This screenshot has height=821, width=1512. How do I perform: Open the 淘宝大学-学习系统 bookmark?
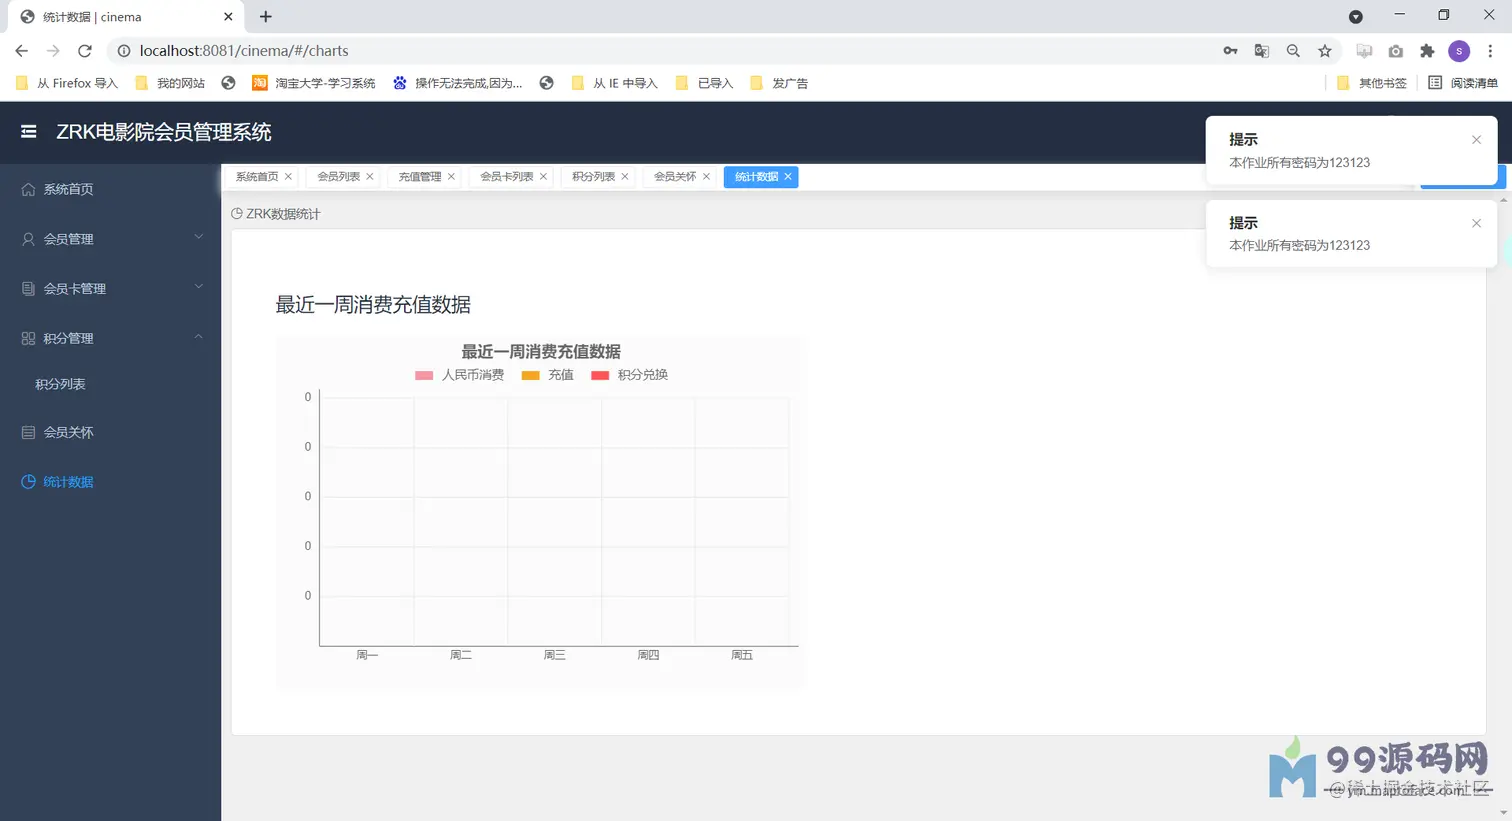pos(314,83)
